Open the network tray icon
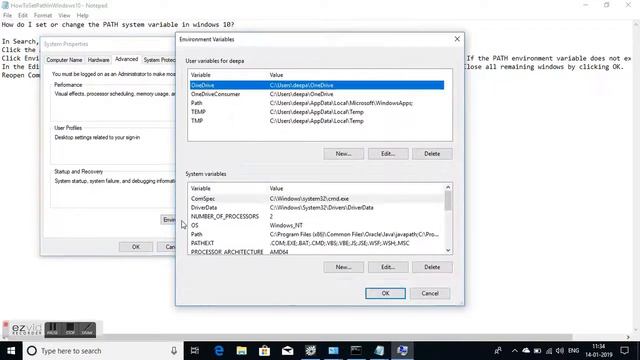 coord(549,351)
